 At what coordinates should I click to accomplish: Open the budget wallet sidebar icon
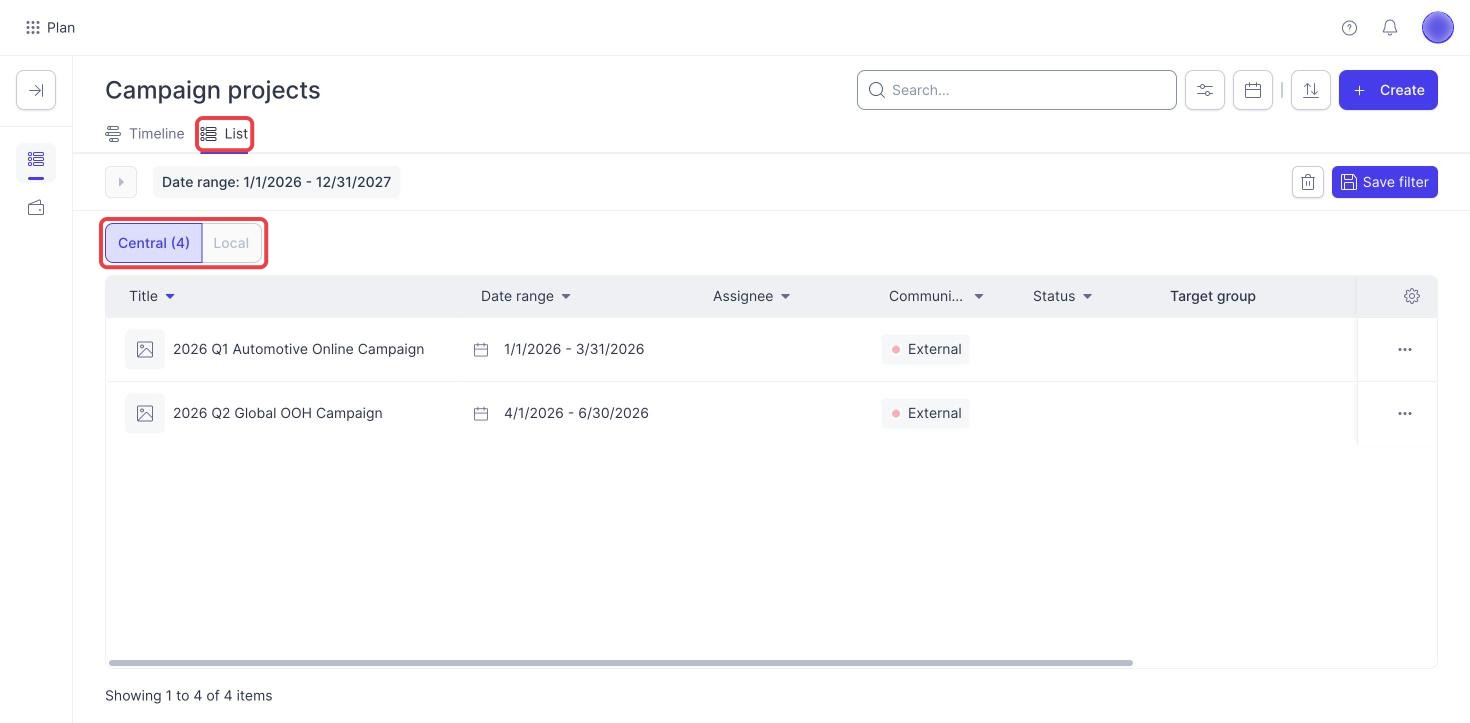coord(36,208)
